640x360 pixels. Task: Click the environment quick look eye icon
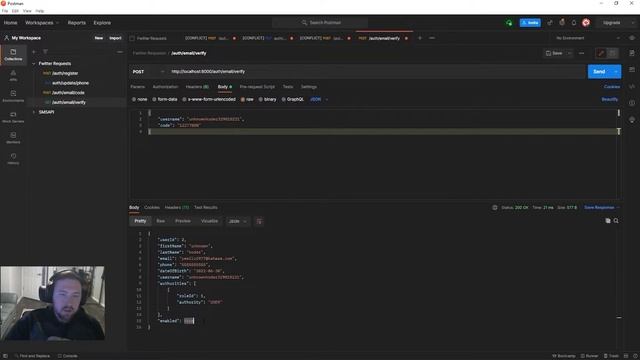(632, 38)
